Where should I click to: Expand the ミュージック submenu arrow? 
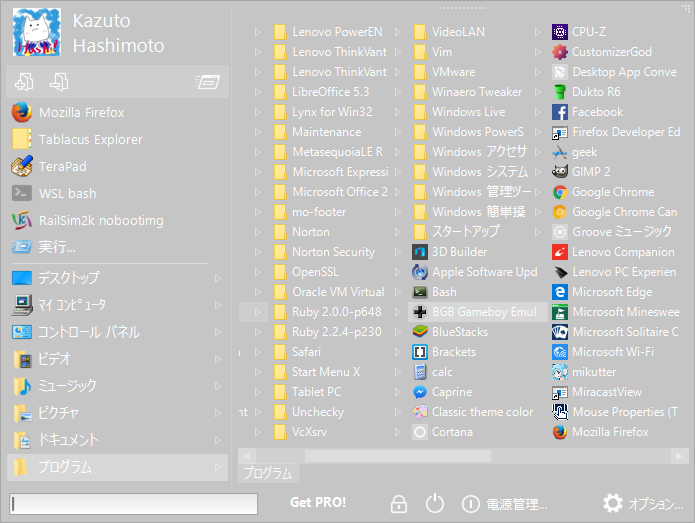pos(218,386)
